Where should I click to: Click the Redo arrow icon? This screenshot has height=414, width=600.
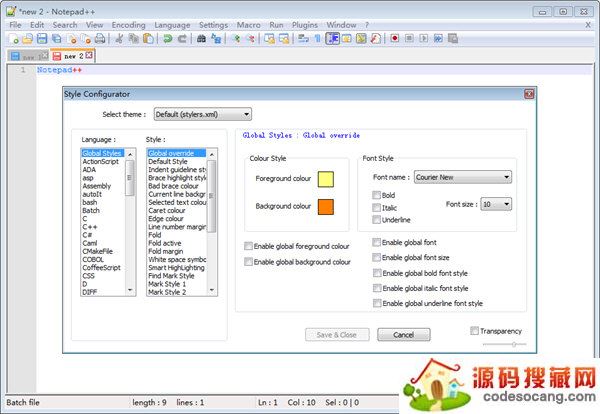click(182, 39)
